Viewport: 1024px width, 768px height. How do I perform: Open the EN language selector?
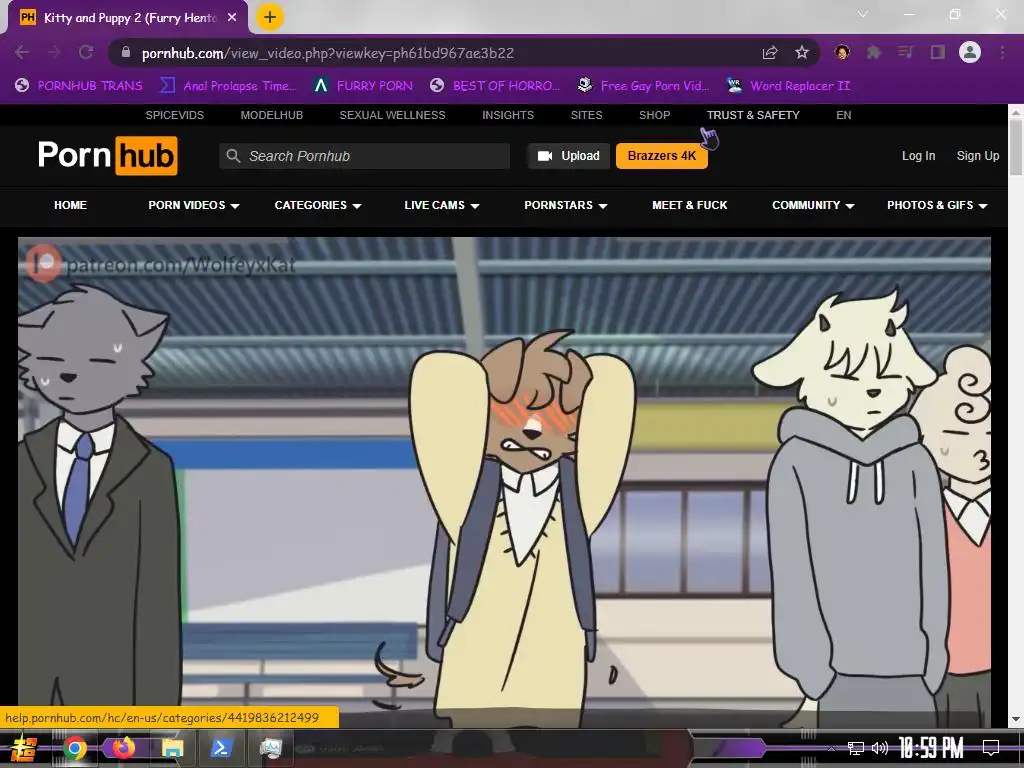(x=844, y=115)
